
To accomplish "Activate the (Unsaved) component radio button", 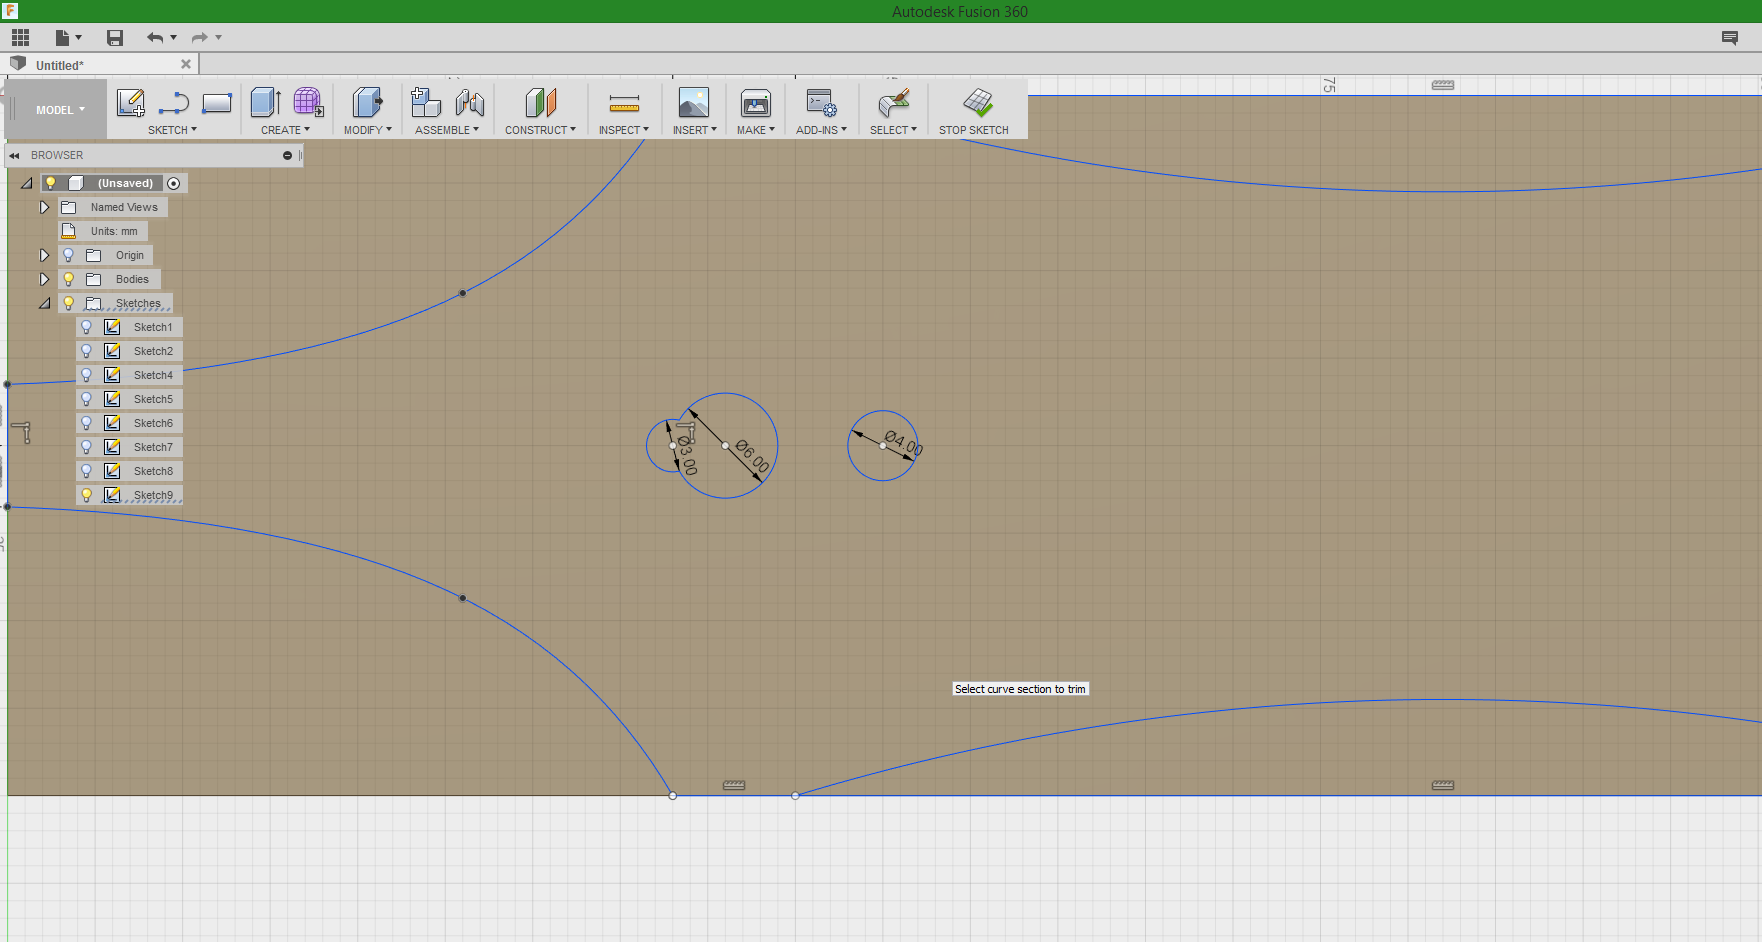I will pos(174,183).
